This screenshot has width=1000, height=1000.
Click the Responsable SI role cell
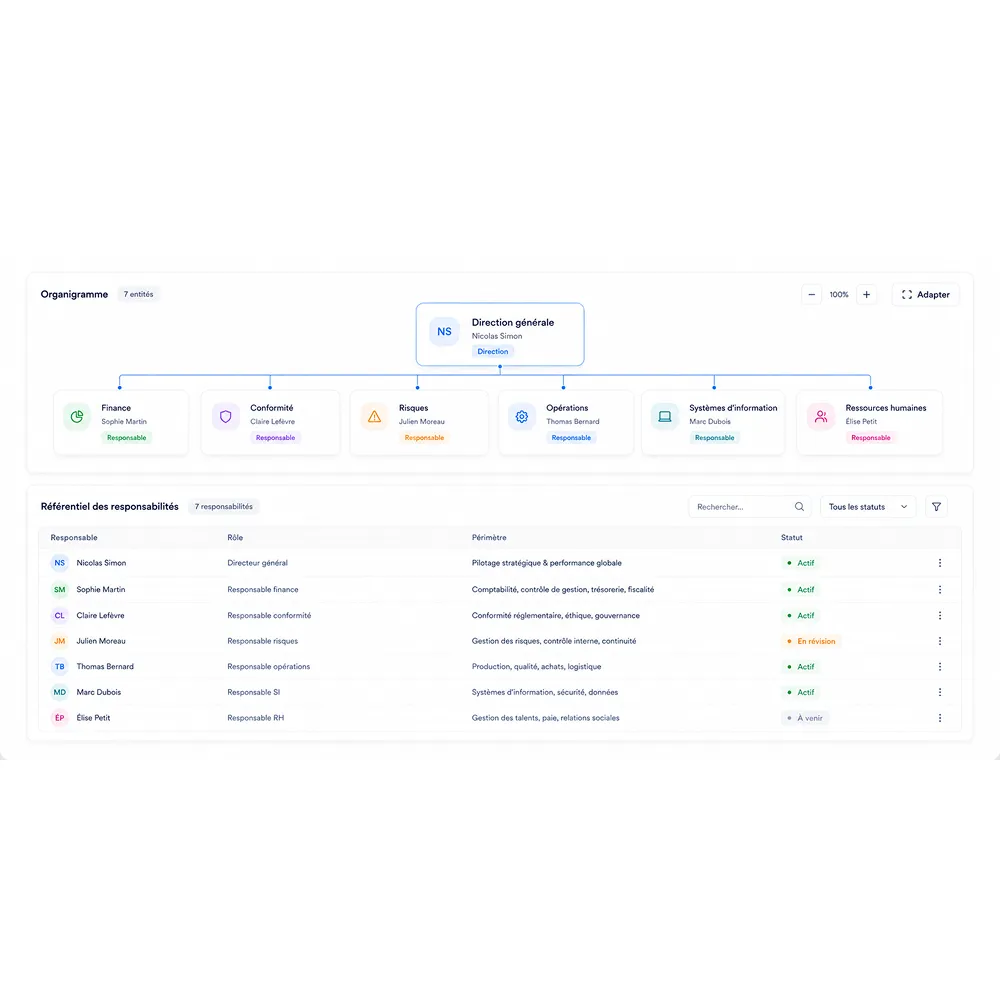click(253, 692)
